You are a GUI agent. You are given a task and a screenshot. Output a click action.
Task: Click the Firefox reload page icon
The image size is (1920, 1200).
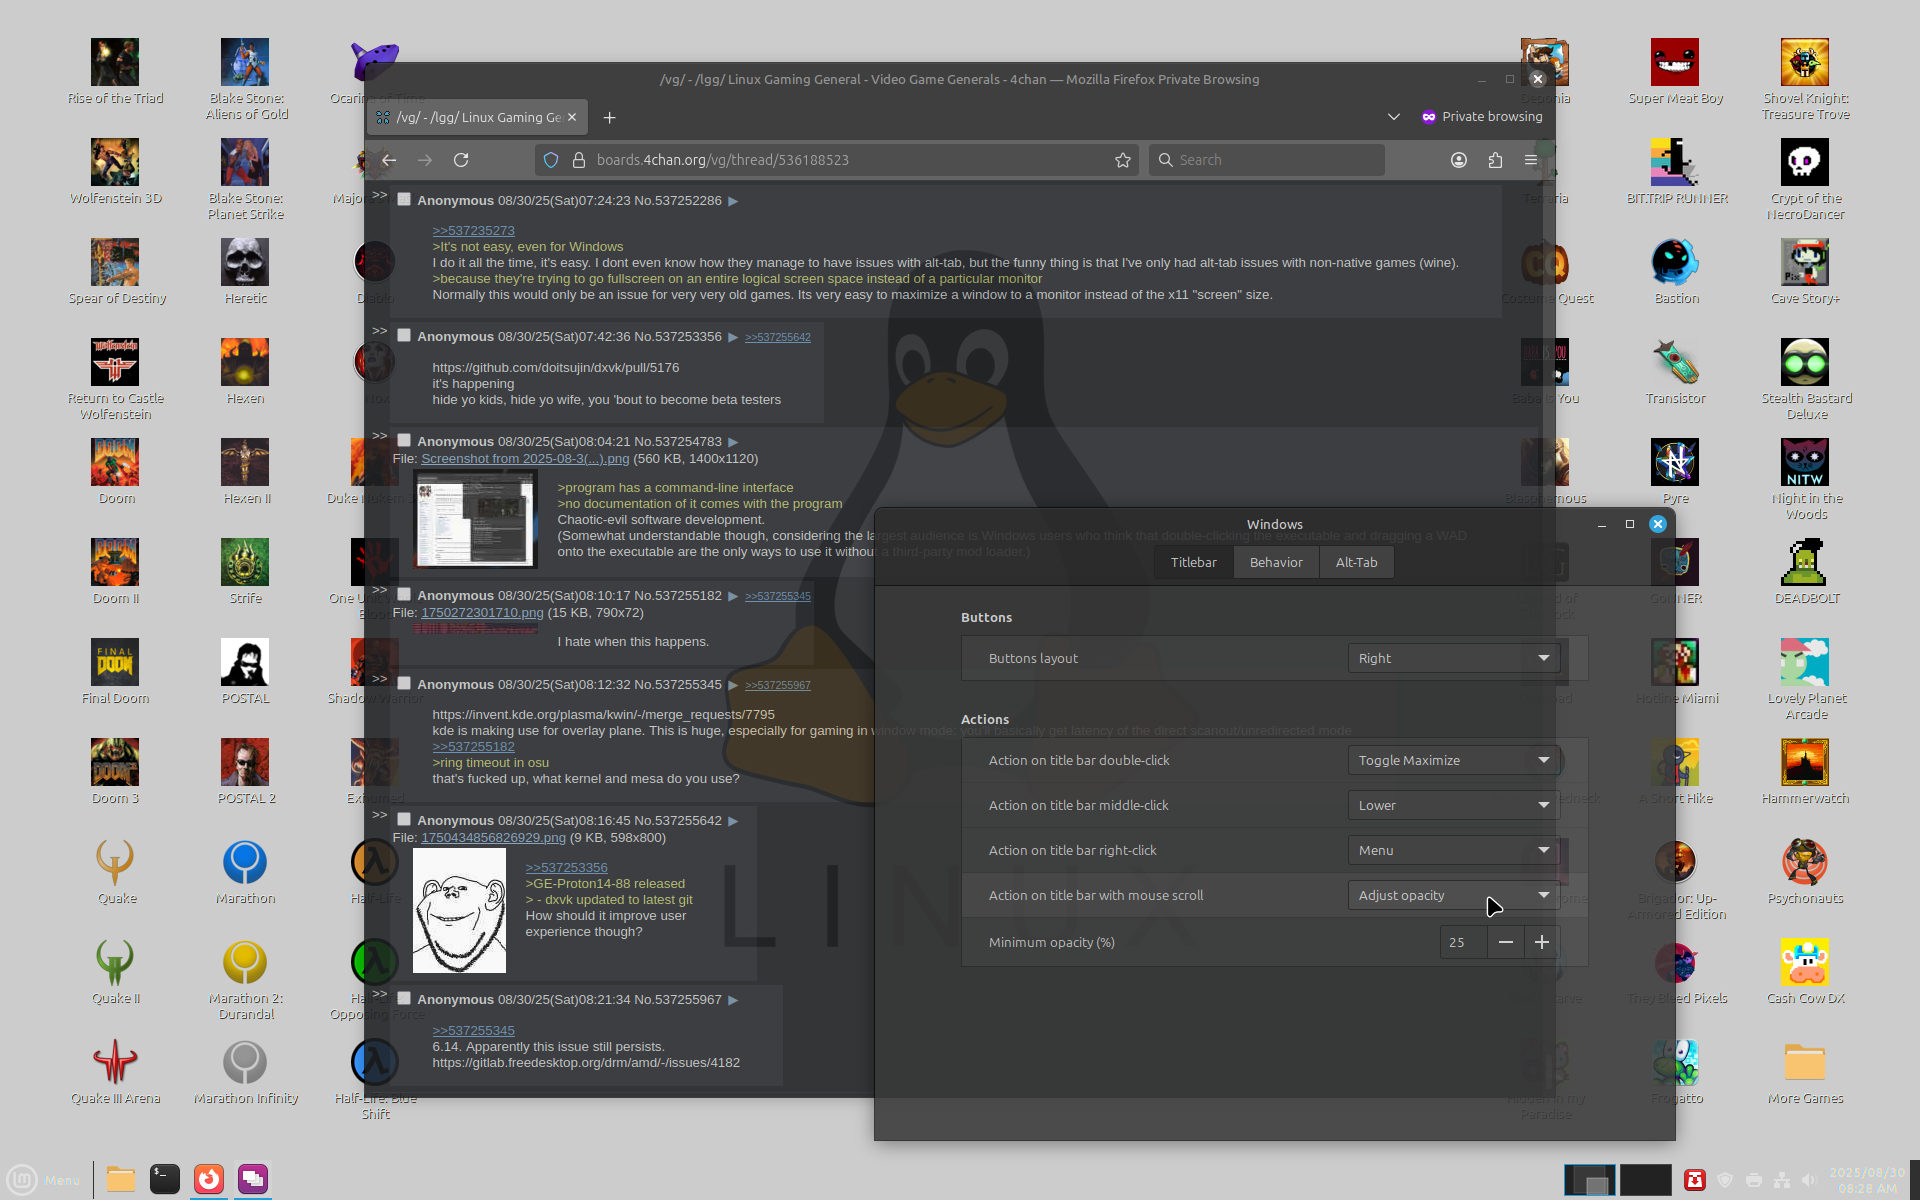click(x=461, y=160)
